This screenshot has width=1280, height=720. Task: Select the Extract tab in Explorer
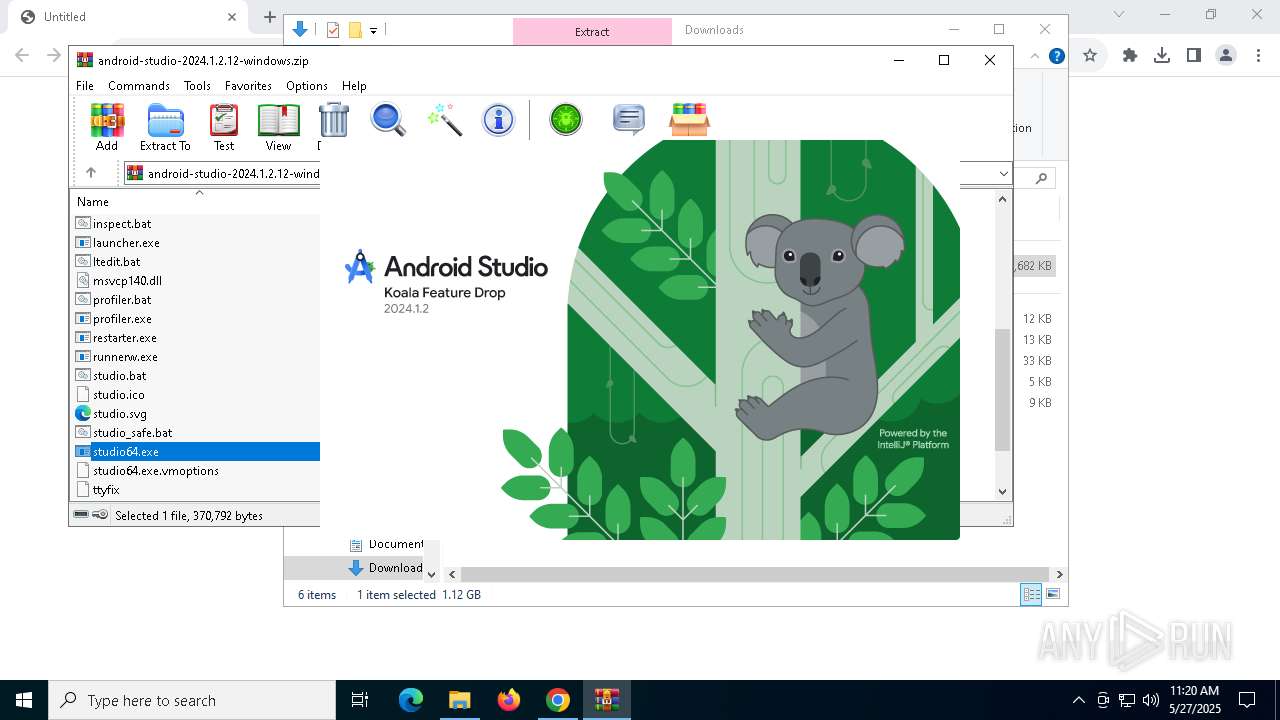click(x=592, y=31)
